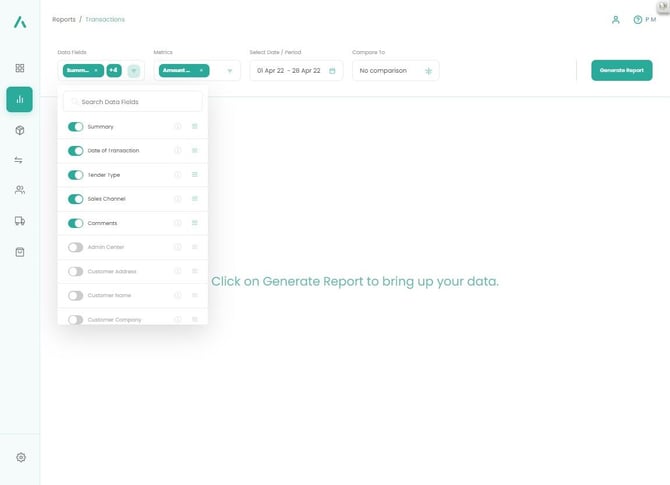The width and height of the screenshot is (670, 485).
Task: Open the shopping bag sidebar icon
Action: (20, 252)
